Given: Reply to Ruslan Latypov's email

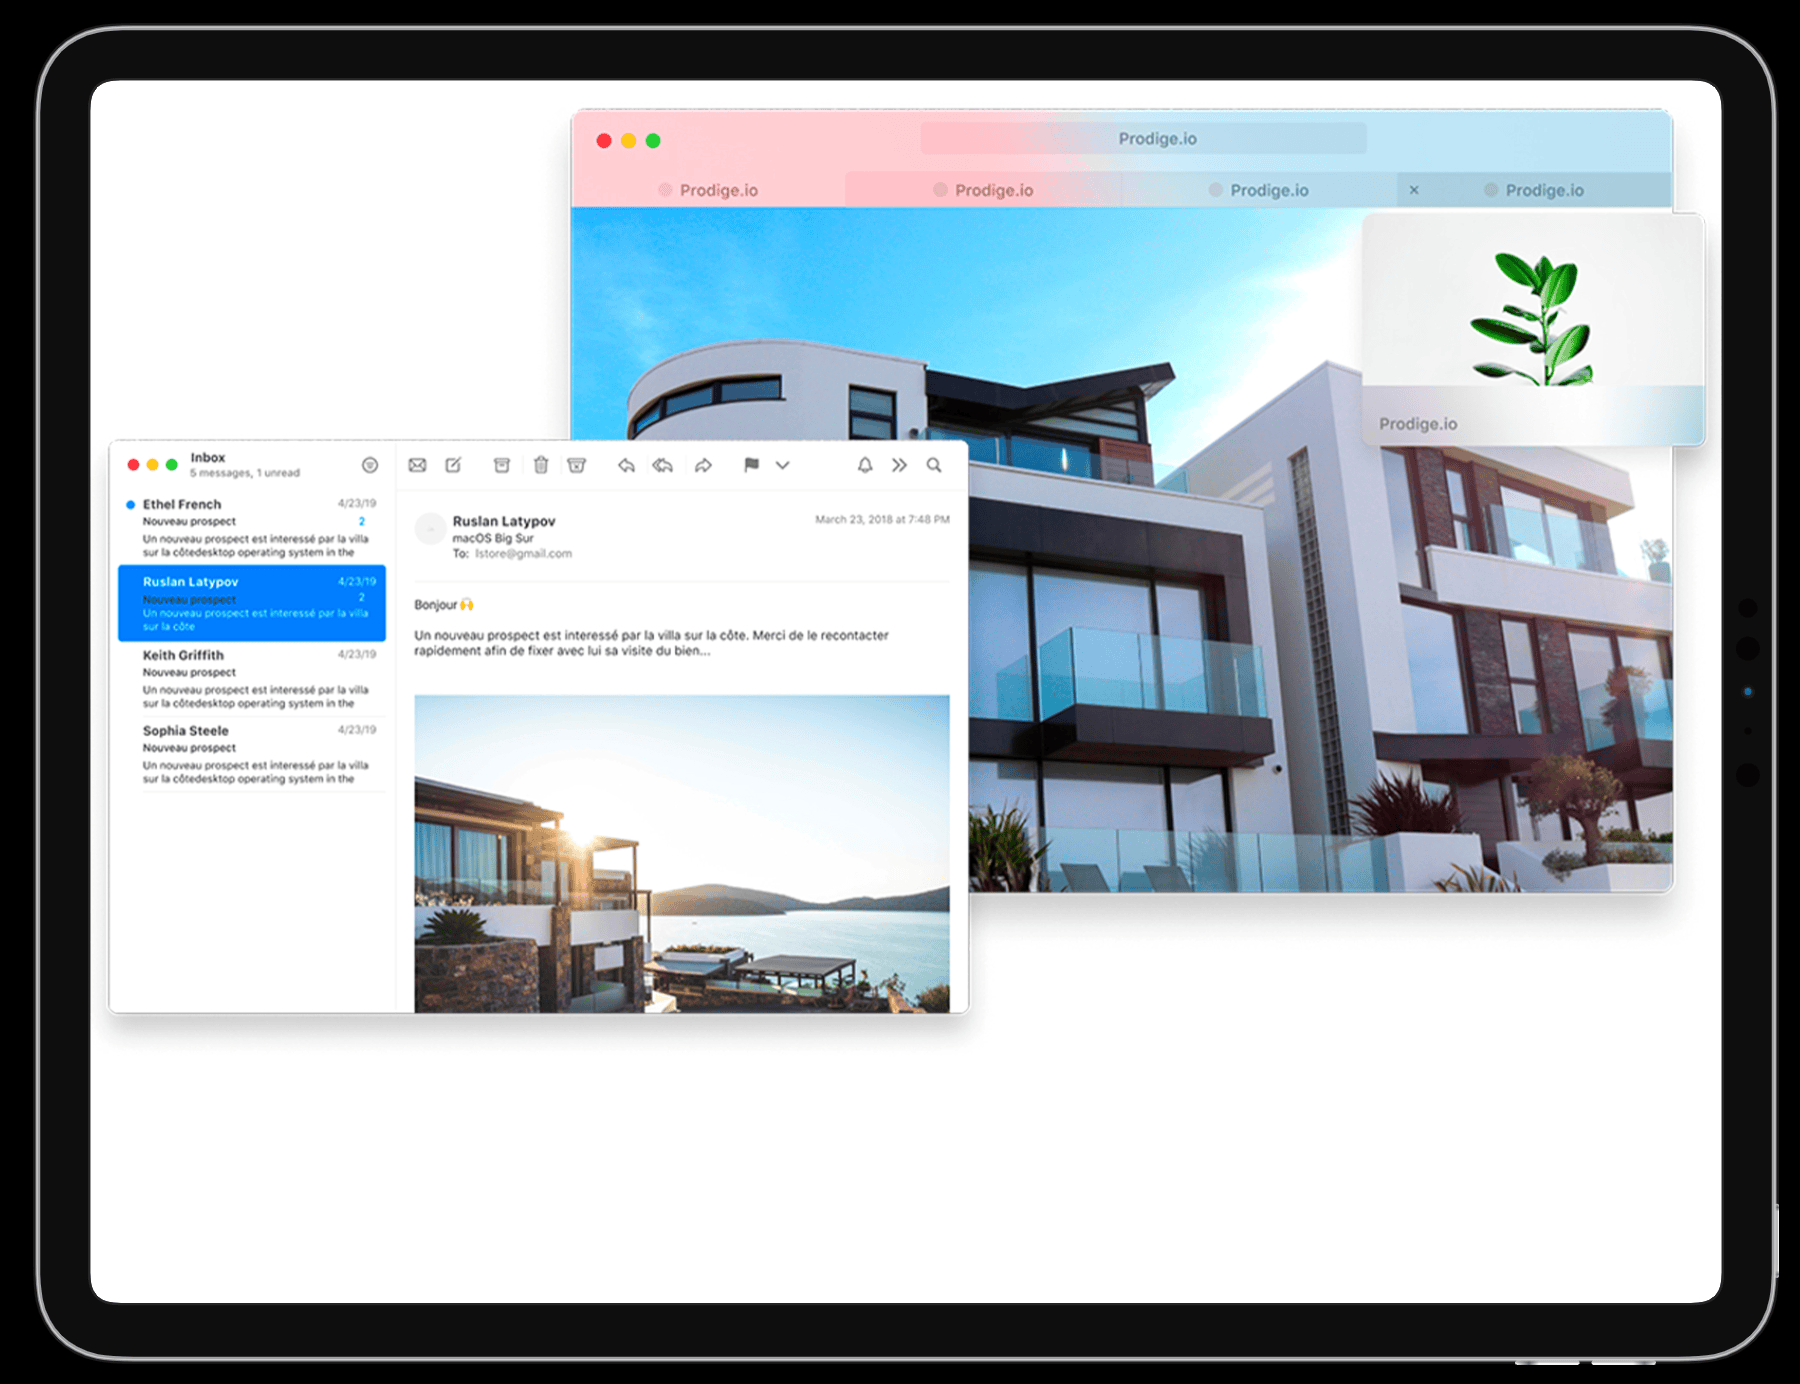Looking at the screenshot, I should [626, 465].
